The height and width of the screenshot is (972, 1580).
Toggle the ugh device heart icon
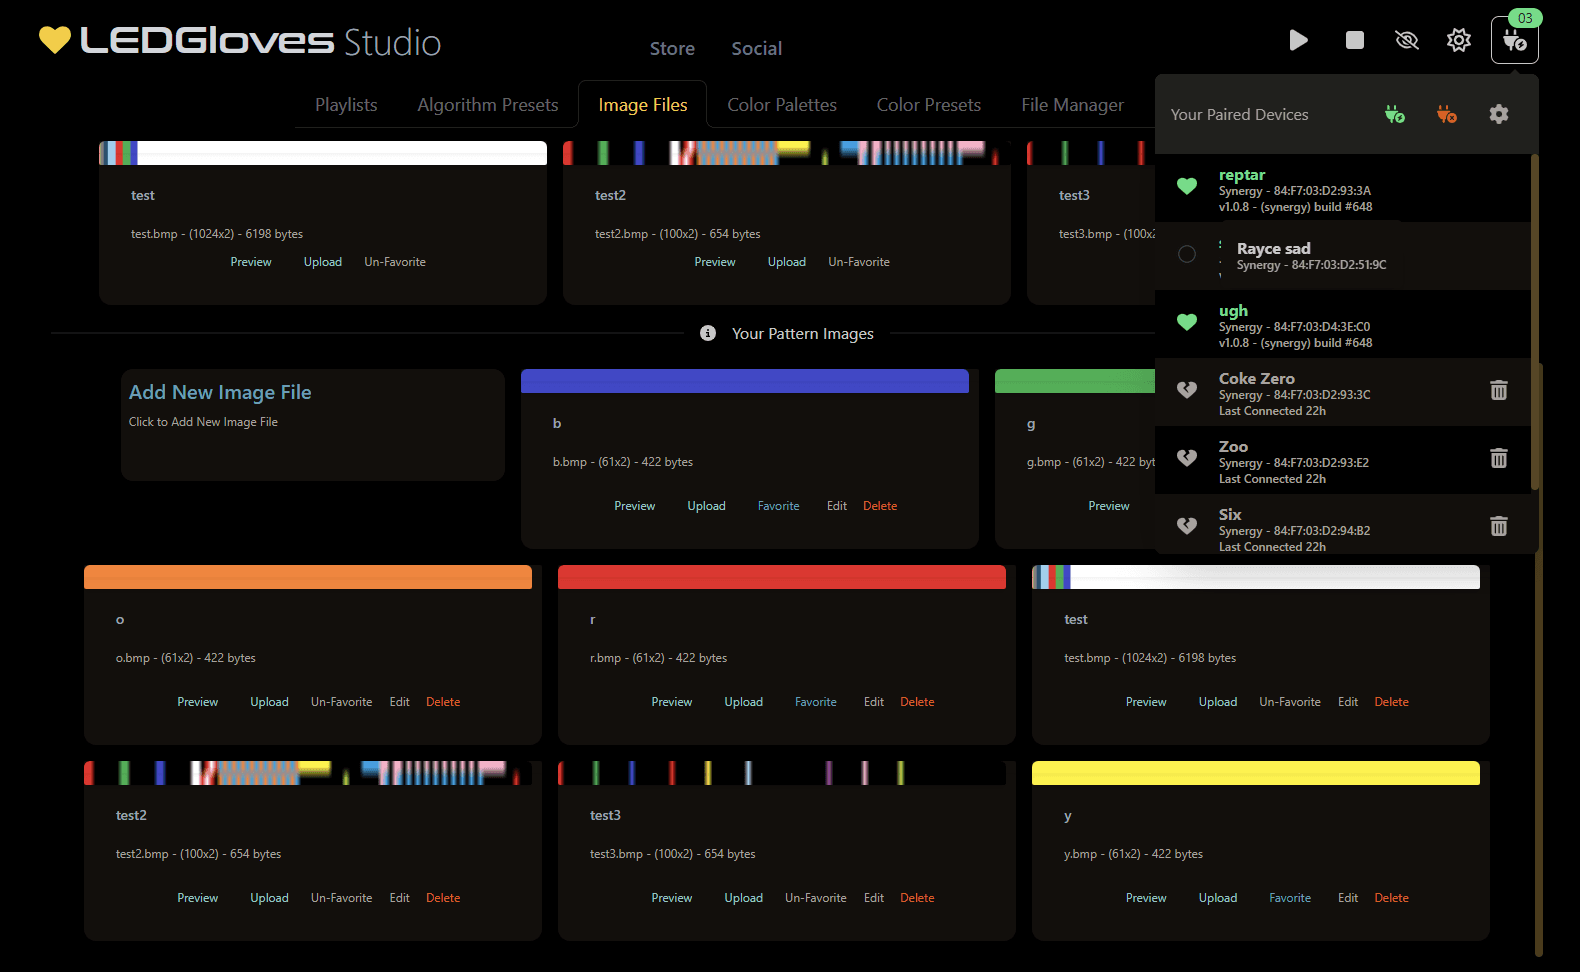1187,322
